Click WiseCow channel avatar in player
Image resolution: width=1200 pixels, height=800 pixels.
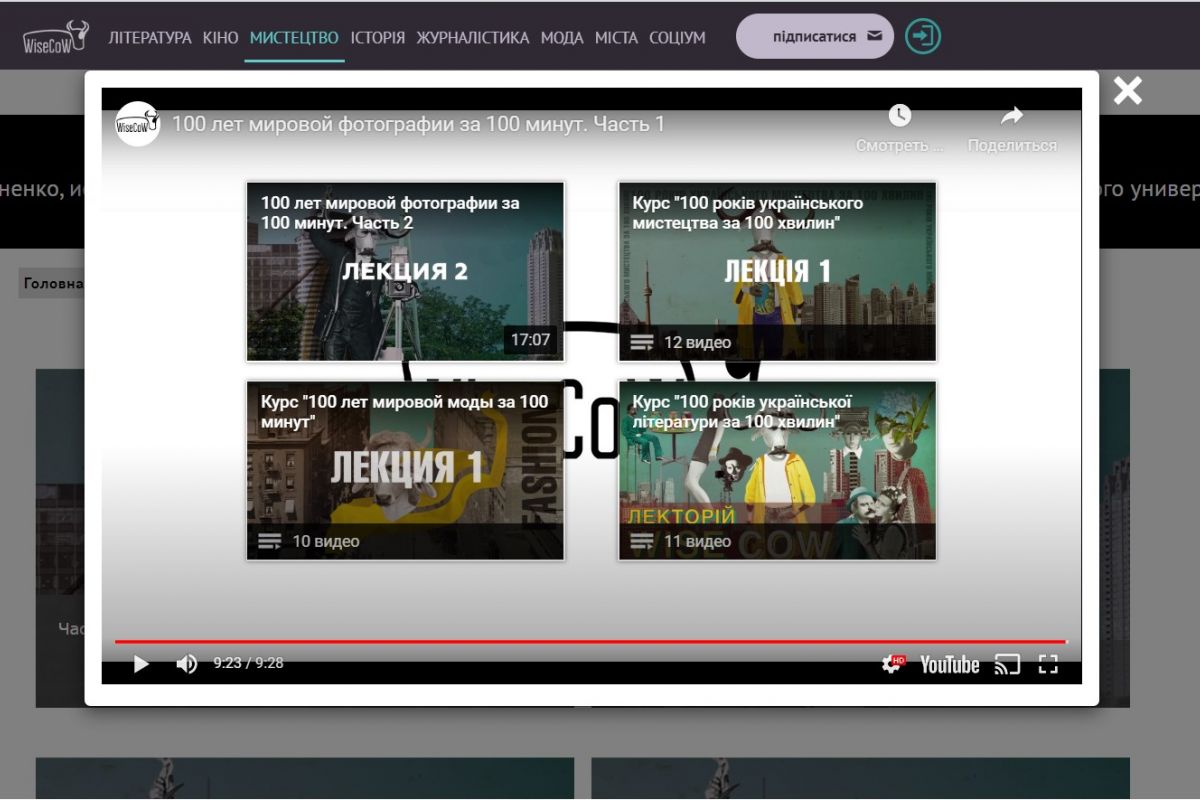click(x=138, y=124)
